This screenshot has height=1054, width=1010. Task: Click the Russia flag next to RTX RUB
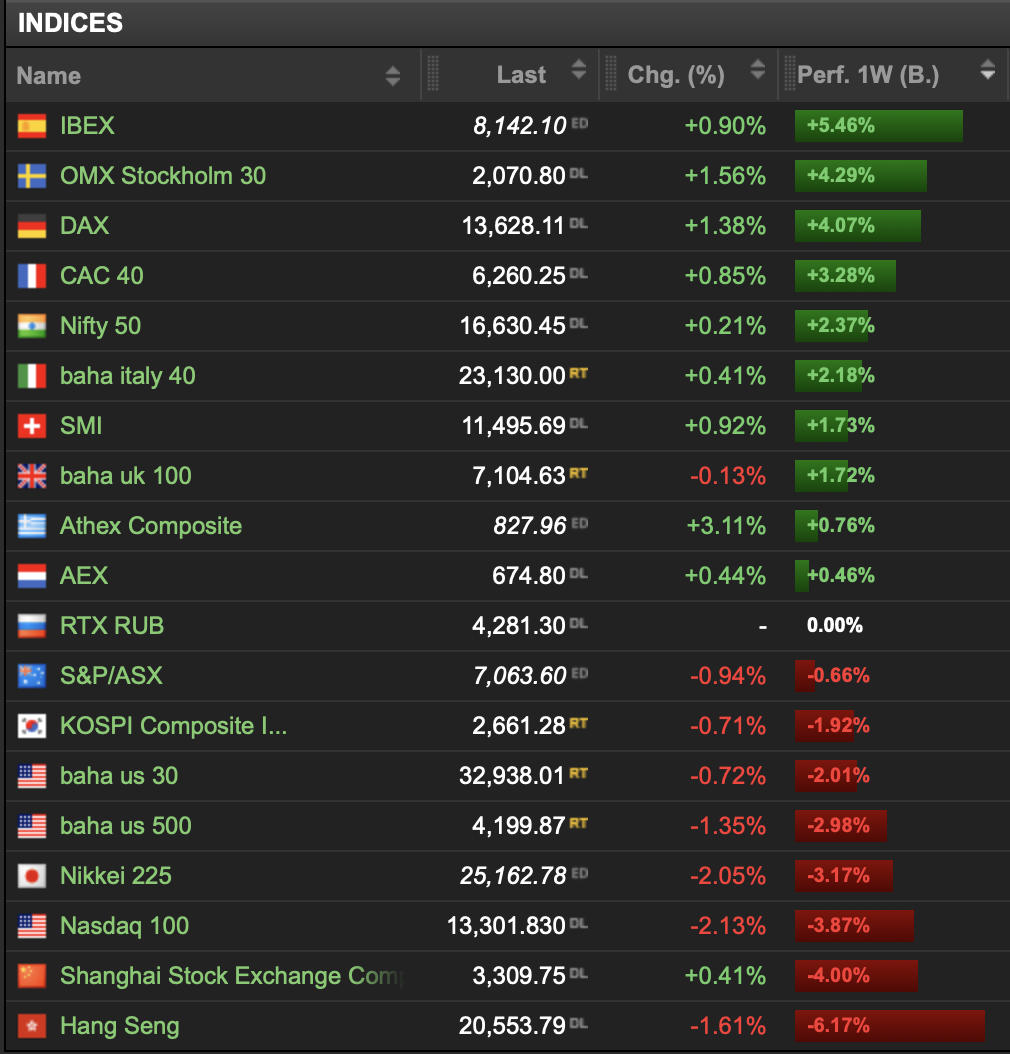(32, 626)
